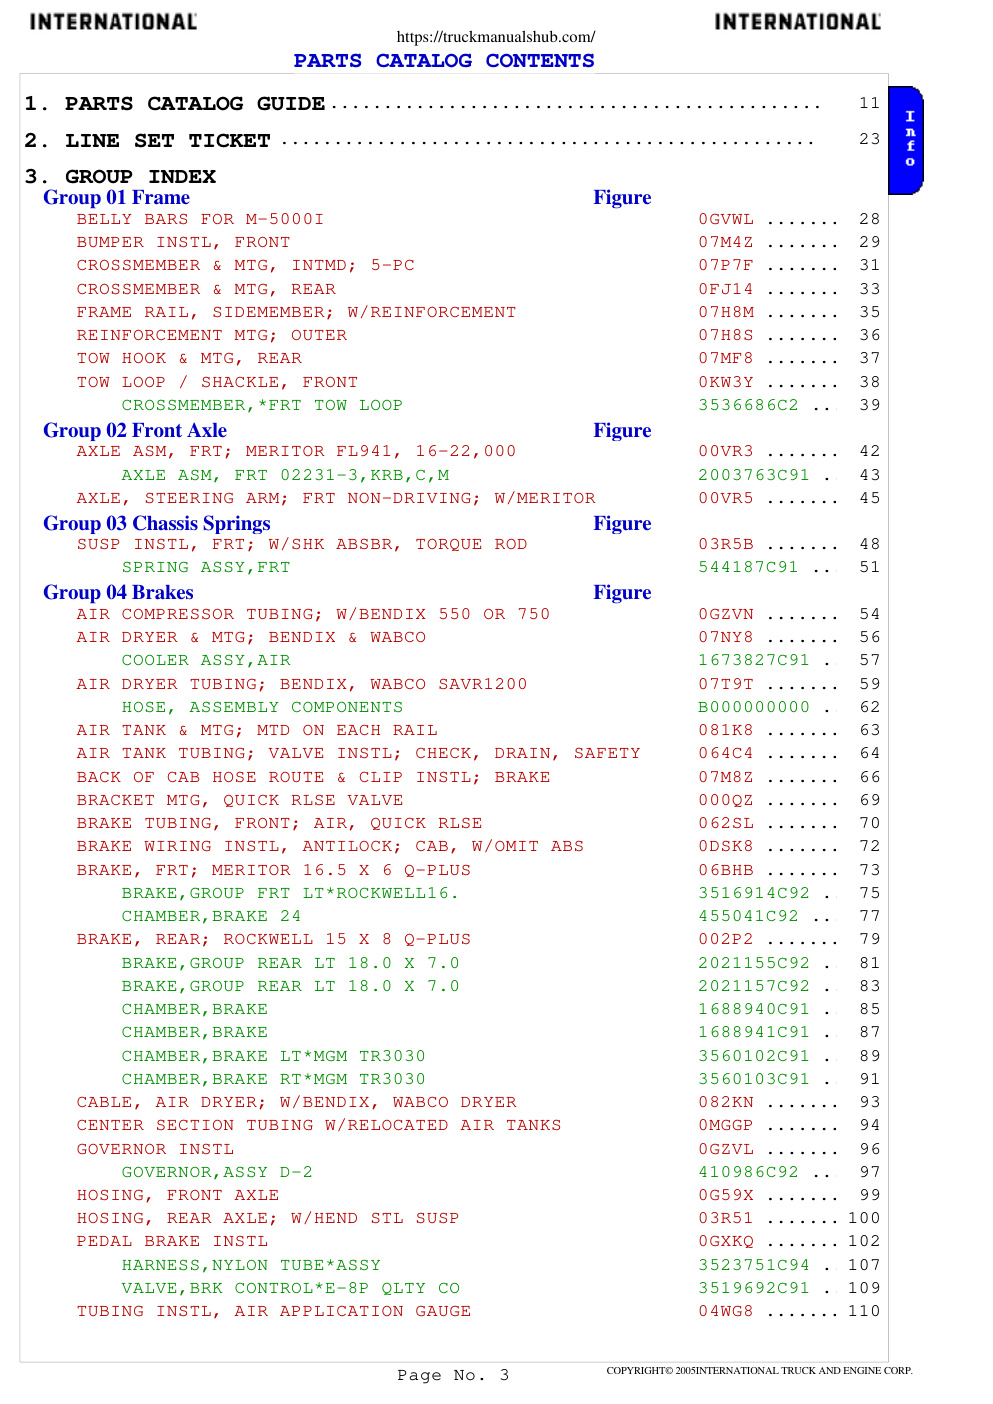
Task: Click CROSSMEMBER & MTG, INTMD; 5-PC entry
Action: [x=245, y=265]
